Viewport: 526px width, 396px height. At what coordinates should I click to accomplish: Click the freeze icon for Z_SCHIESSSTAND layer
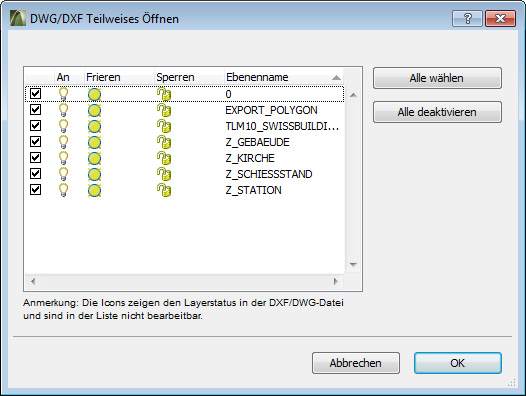tap(94, 175)
